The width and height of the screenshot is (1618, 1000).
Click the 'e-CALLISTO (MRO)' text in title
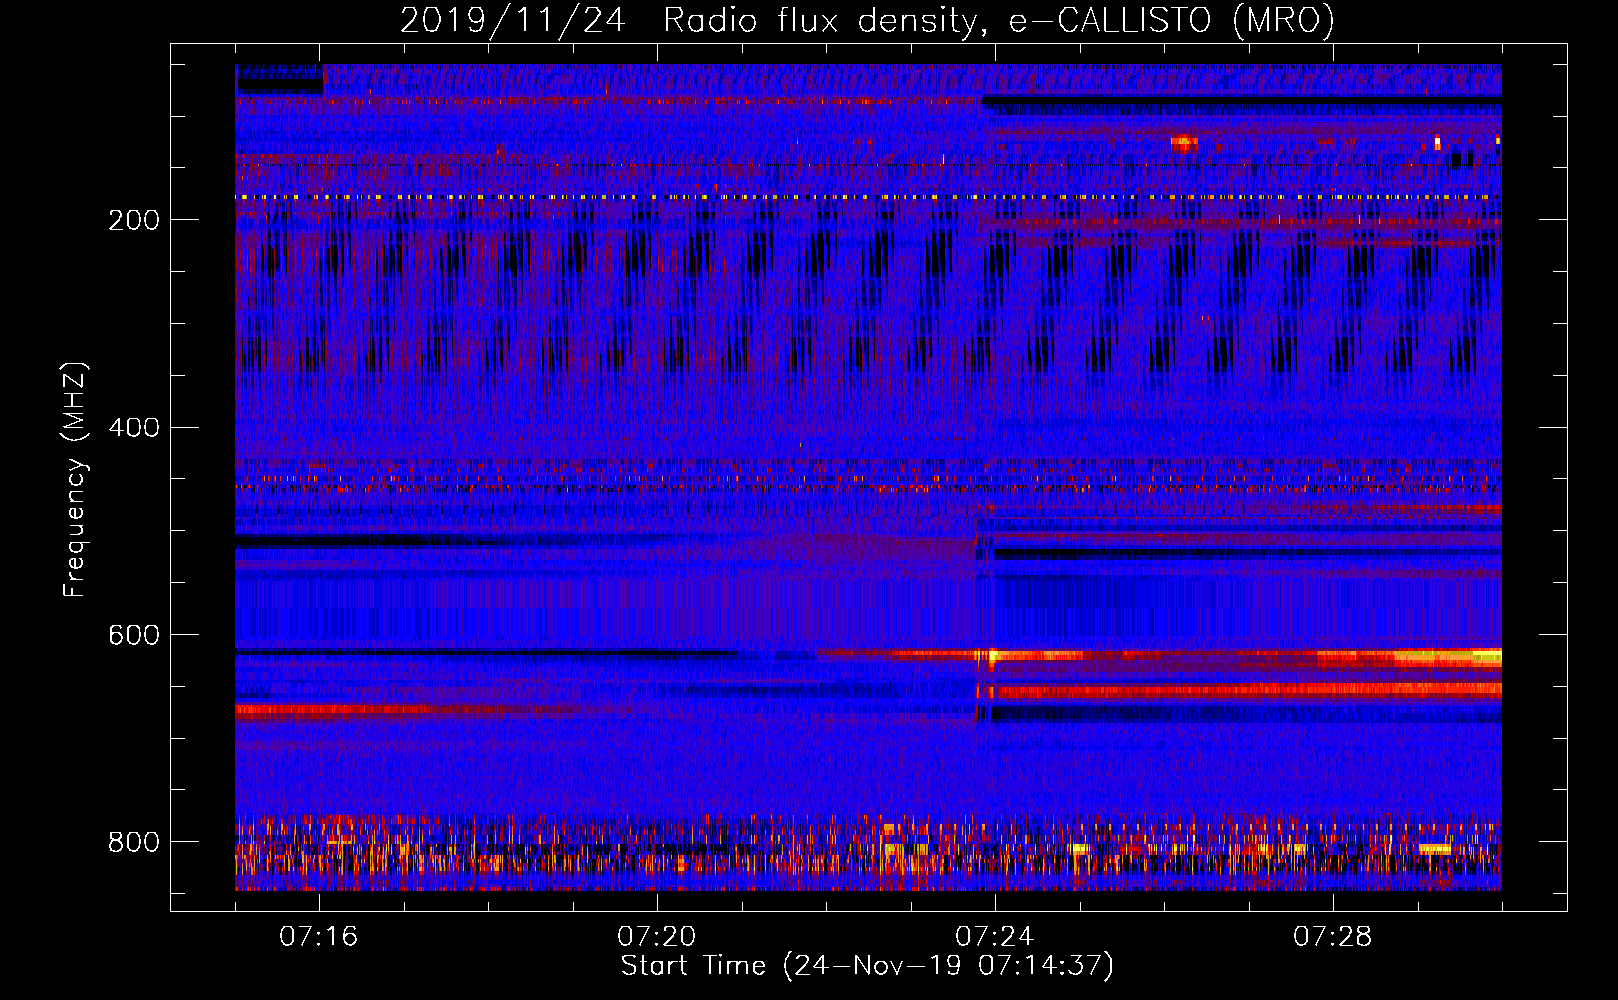coord(1171,21)
